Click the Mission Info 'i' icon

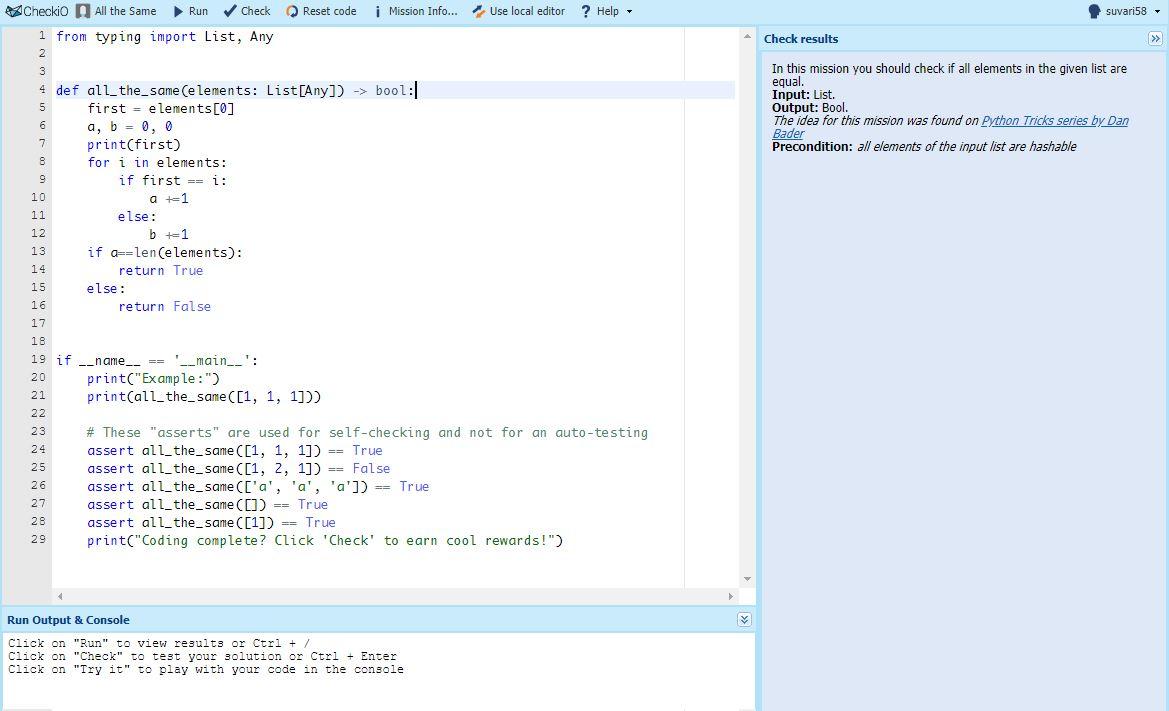(x=377, y=11)
